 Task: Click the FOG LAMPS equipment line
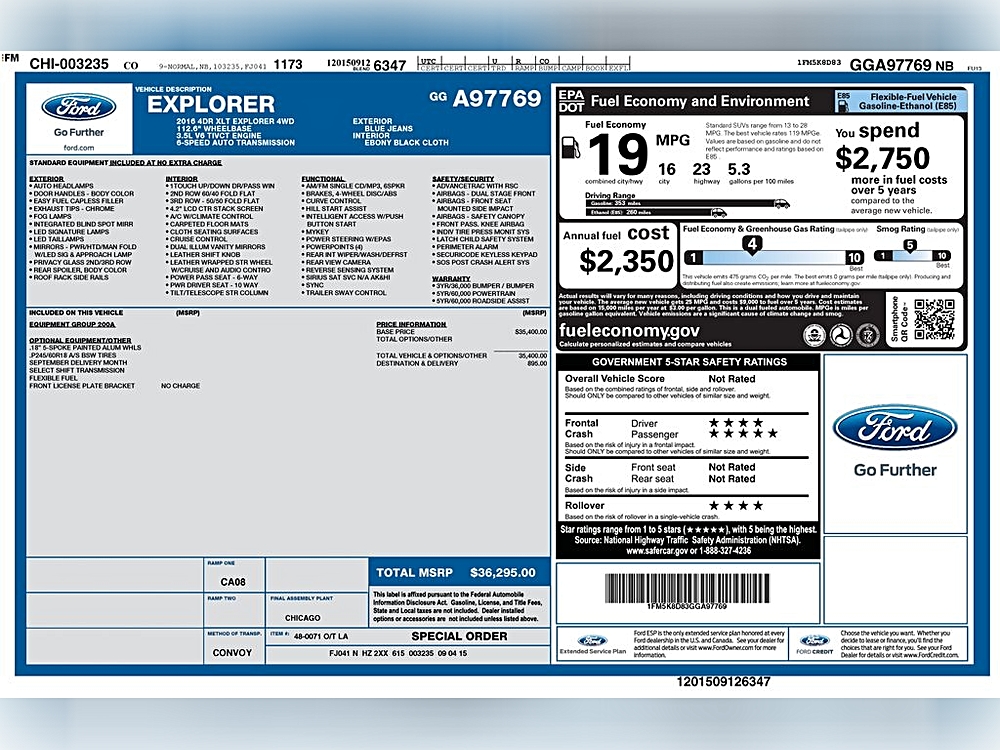point(52,216)
